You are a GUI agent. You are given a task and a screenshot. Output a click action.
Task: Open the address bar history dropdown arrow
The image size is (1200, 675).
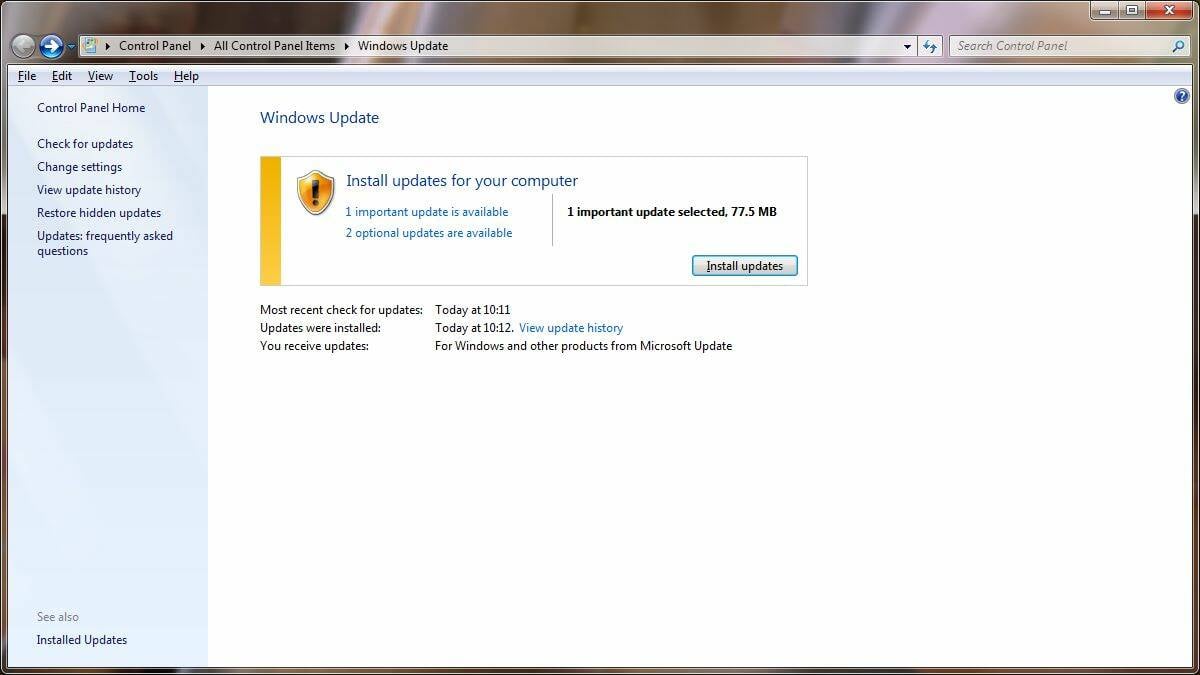point(907,46)
